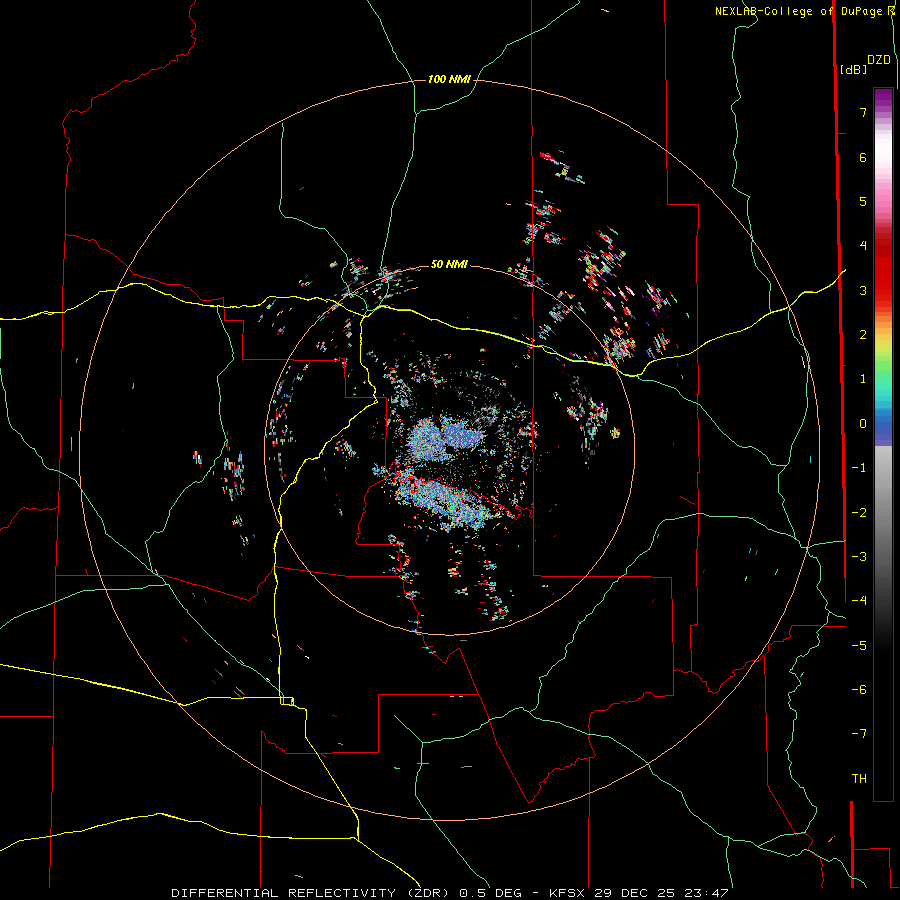900x900 pixels.
Task: Click the "TH" label on color scale
Action: [859, 779]
